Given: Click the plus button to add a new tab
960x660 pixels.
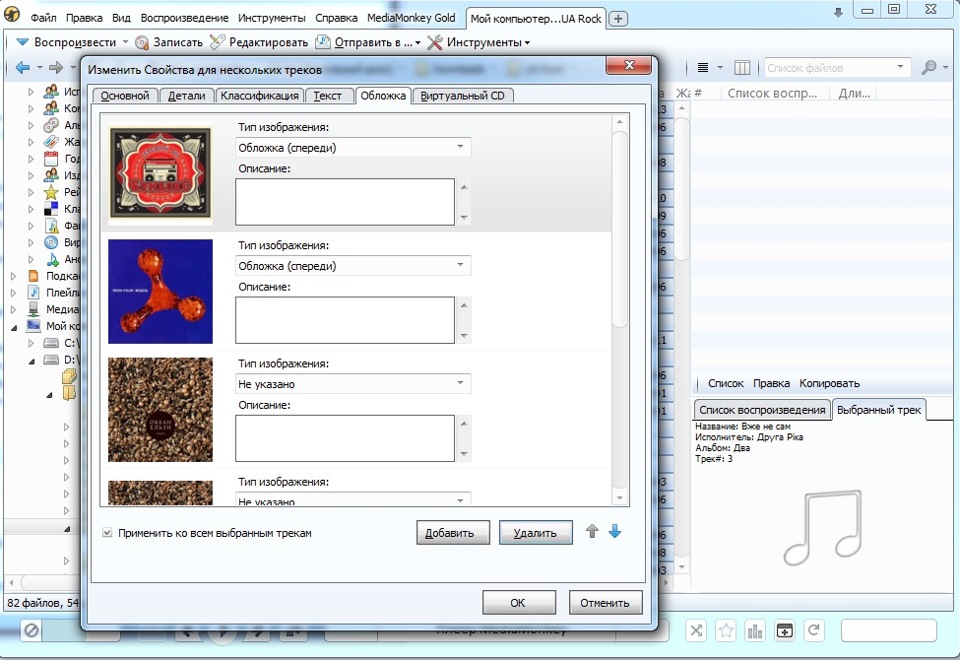Looking at the screenshot, I should [618, 19].
